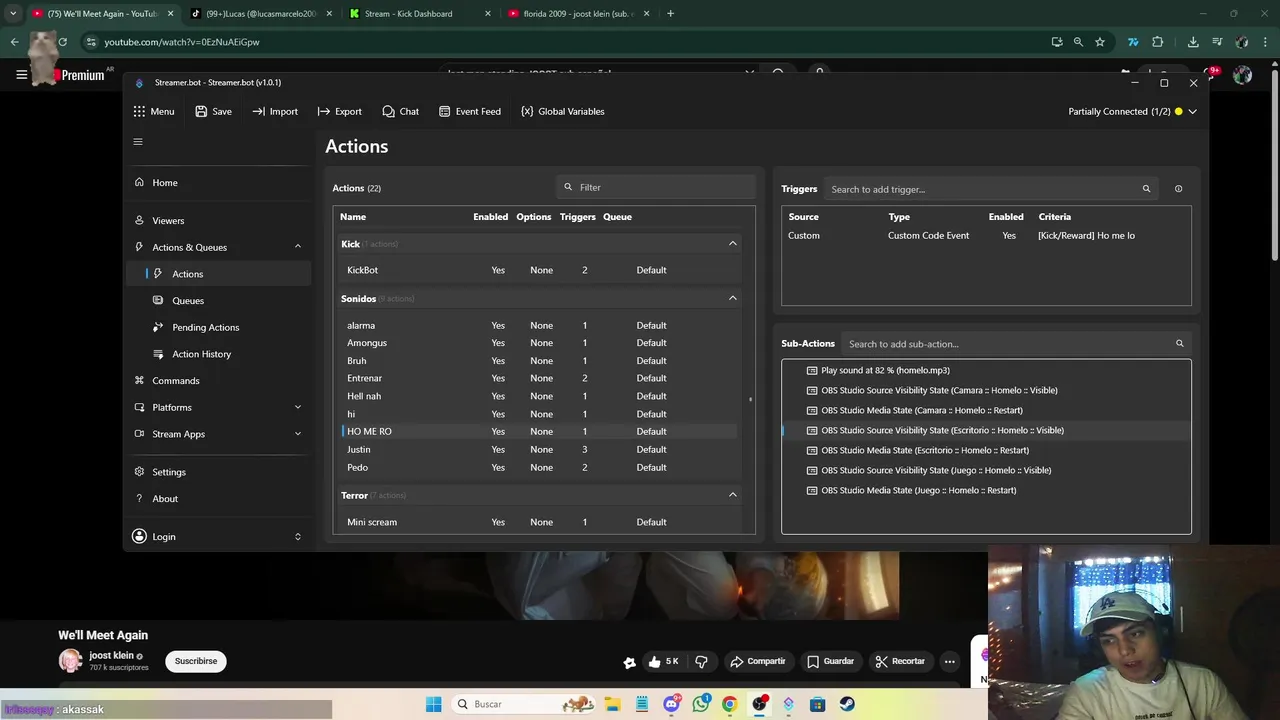Select Source Visibility Juego Homelo sub-action
The width and height of the screenshot is (1280, 720).
pyautogui.click(x=986, y=470)
